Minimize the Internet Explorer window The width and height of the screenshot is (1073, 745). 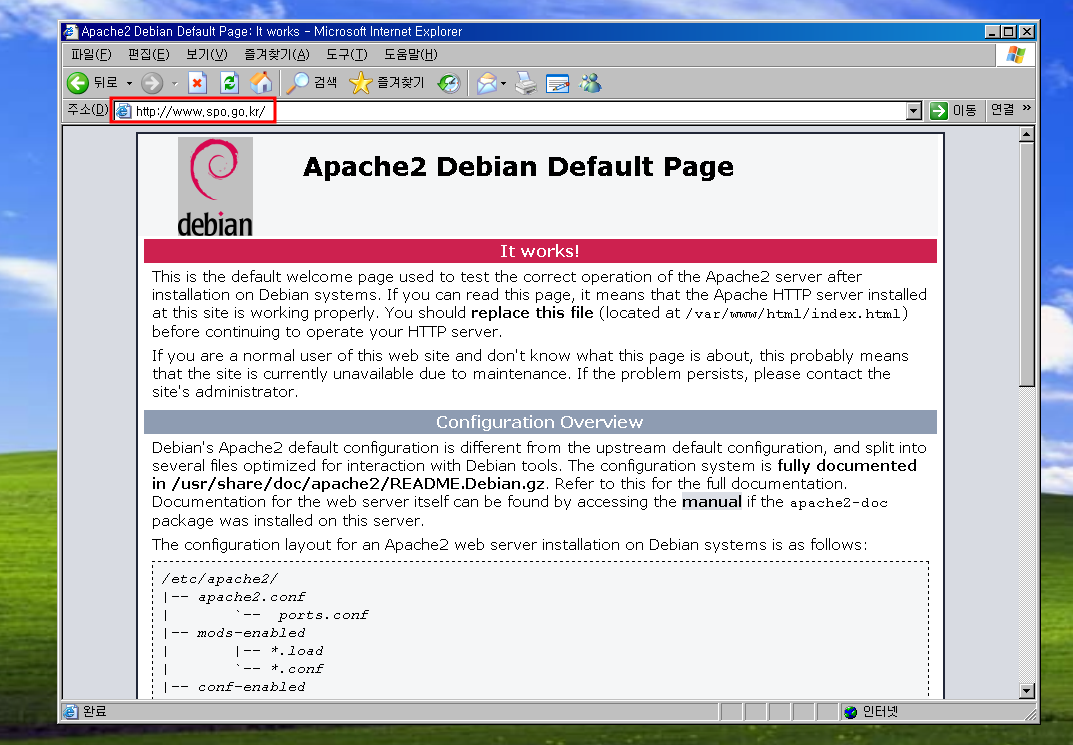(x=993, y=31)
